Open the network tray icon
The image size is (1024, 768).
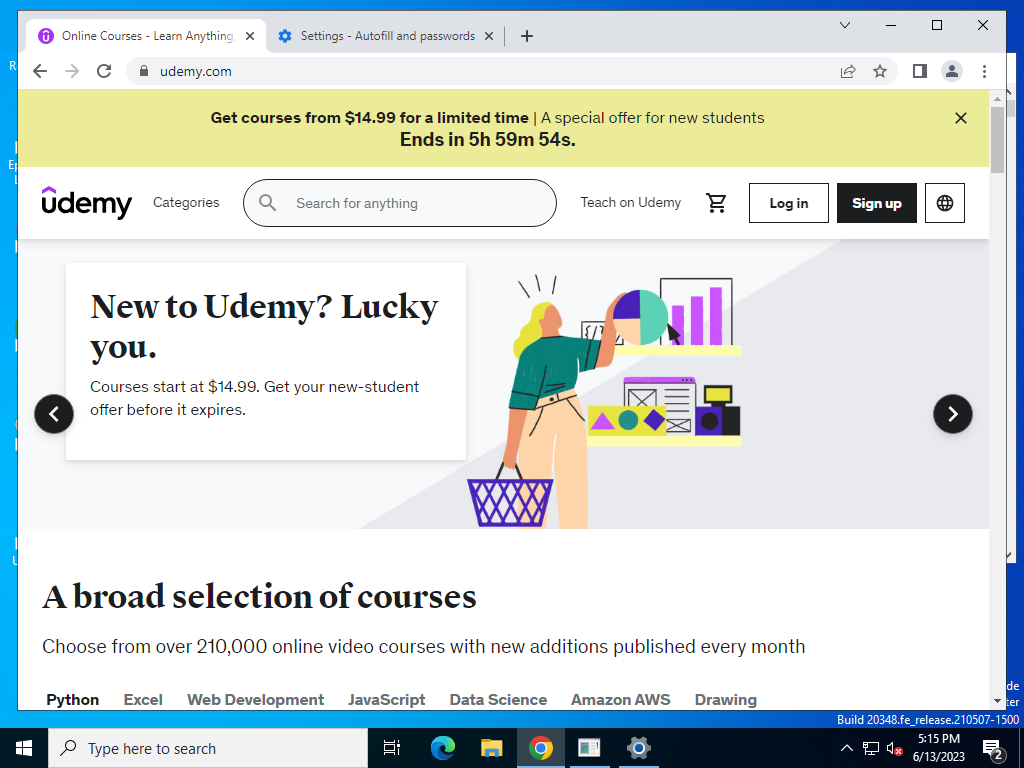870,748
